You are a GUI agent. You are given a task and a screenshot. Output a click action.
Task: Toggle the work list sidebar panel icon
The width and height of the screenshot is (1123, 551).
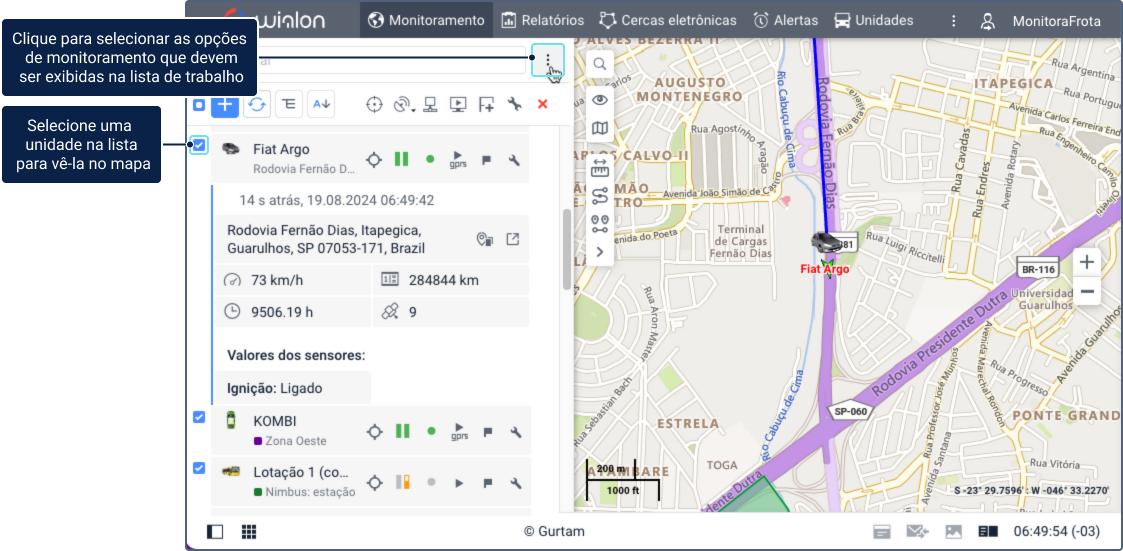pos(214,532)
